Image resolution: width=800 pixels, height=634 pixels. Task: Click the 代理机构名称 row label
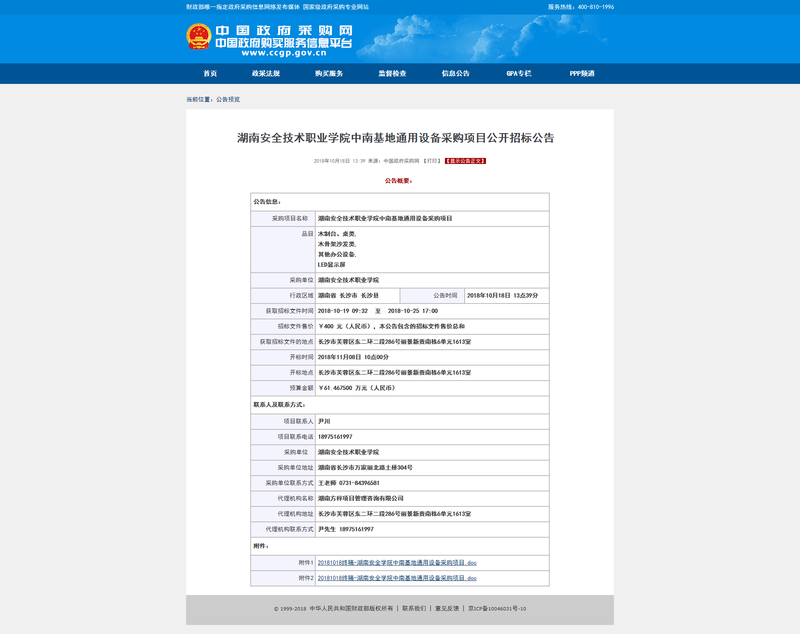(x=295, y=498)
